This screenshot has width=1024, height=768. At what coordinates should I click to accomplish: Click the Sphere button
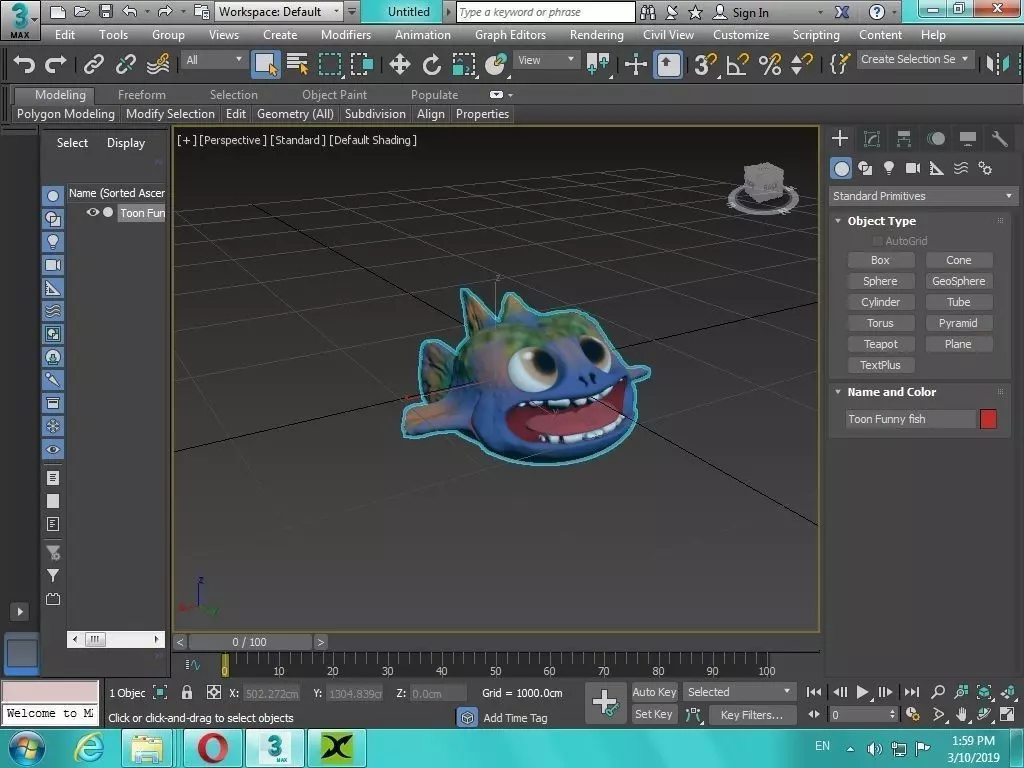pyautogui.click(x=880, y=281)
